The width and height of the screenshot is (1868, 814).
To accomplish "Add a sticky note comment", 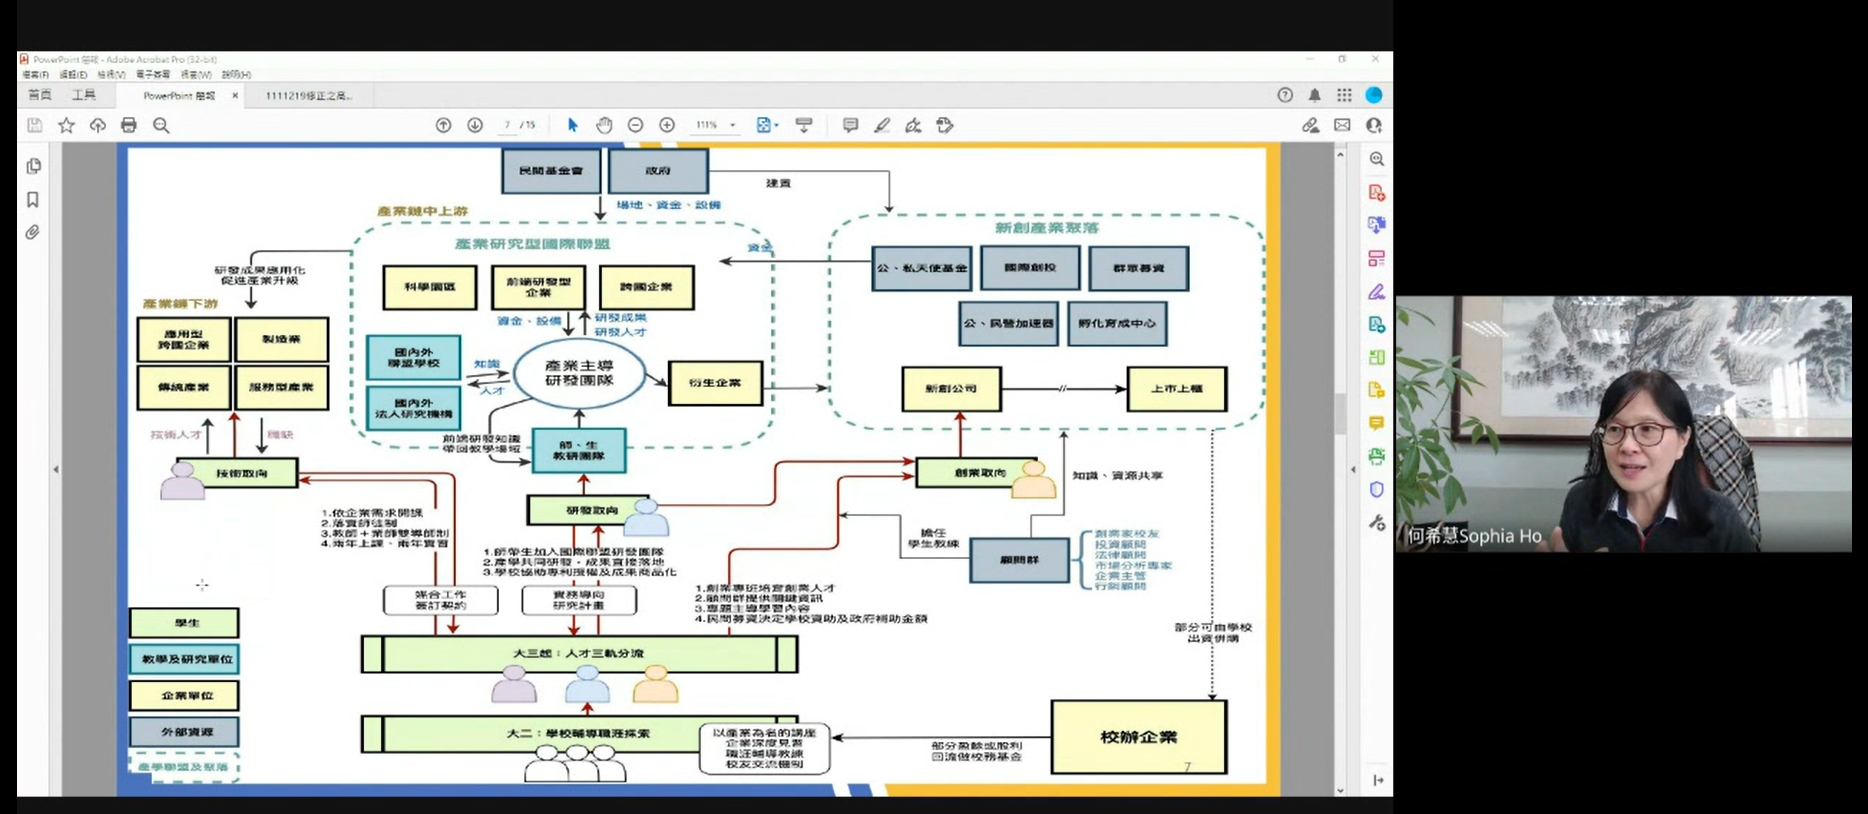I will [x=850, y=125].
